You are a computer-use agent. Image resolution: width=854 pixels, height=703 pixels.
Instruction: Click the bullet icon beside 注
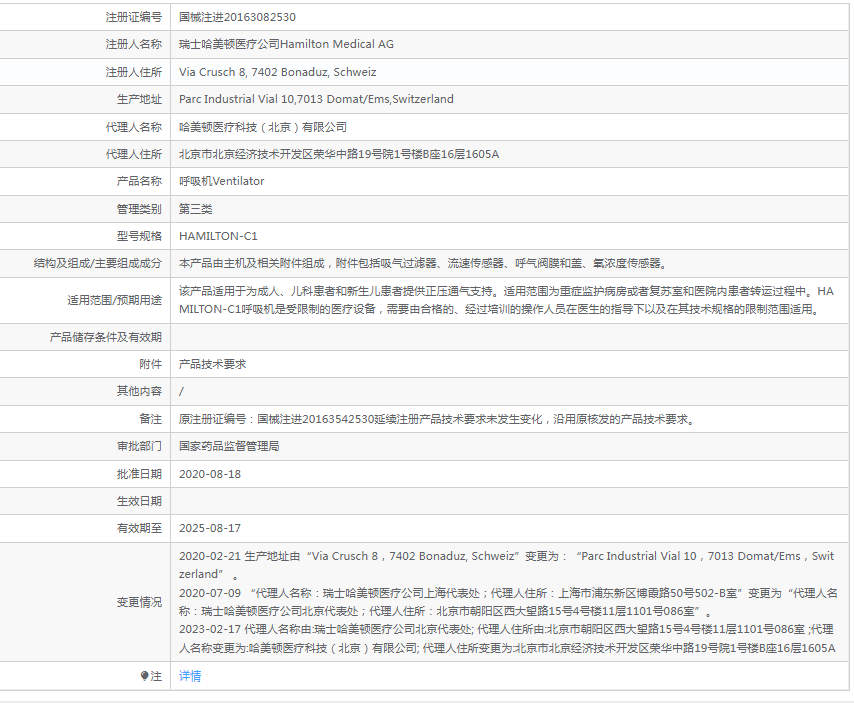click(144, 676)
